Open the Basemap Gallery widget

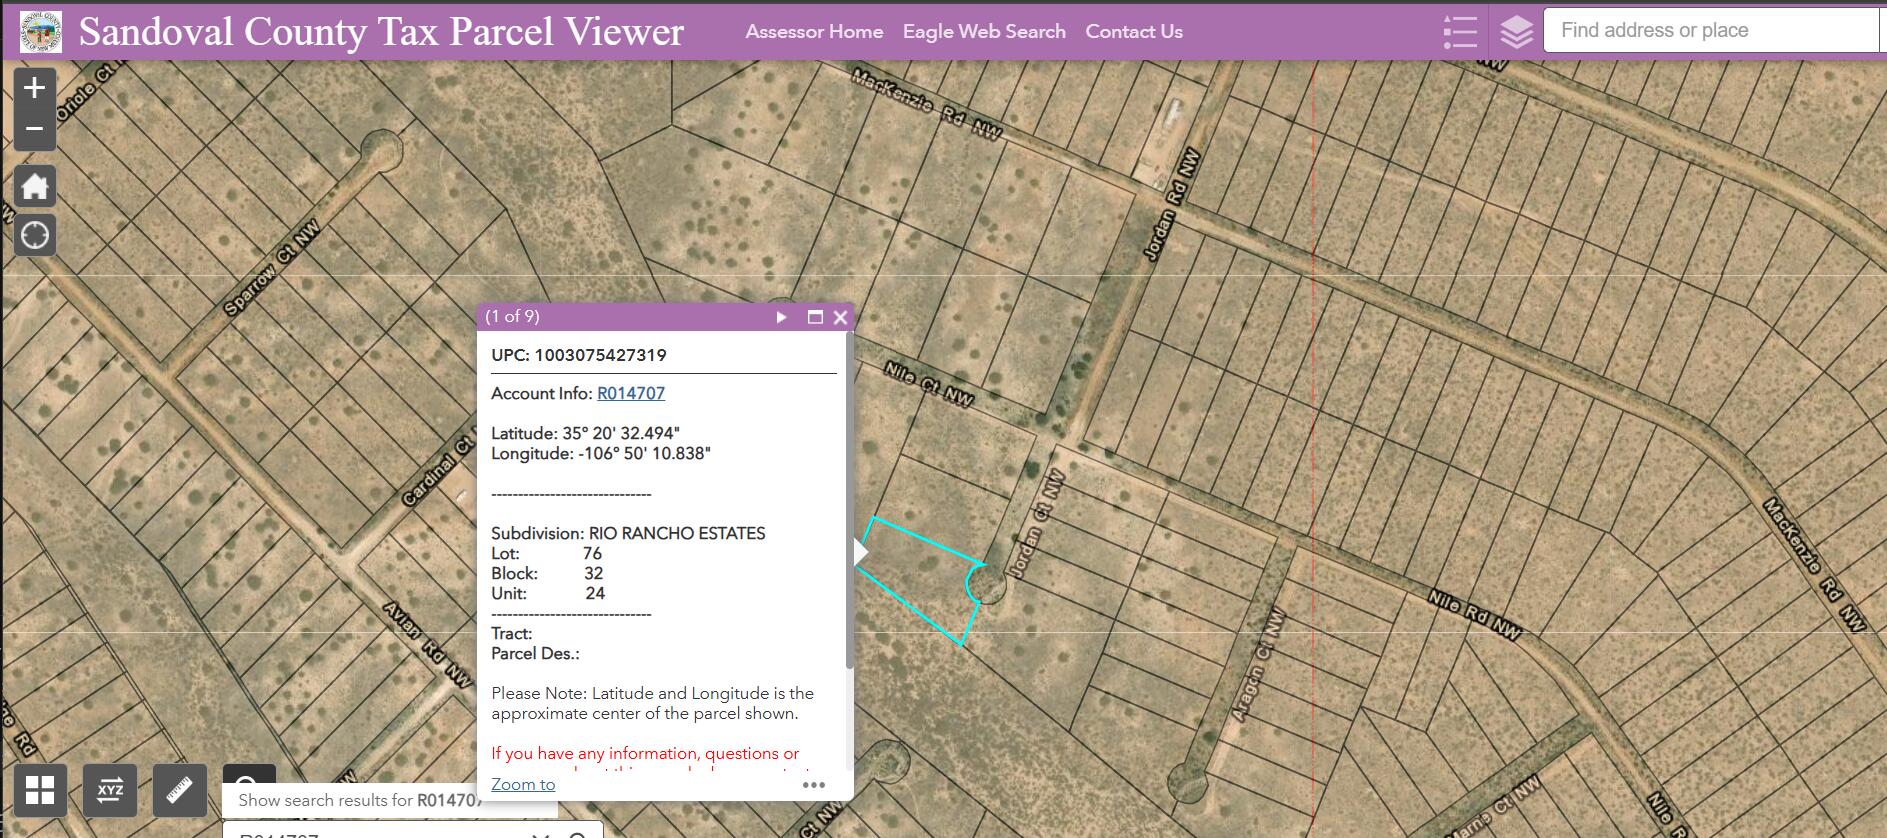pos(40,790)
